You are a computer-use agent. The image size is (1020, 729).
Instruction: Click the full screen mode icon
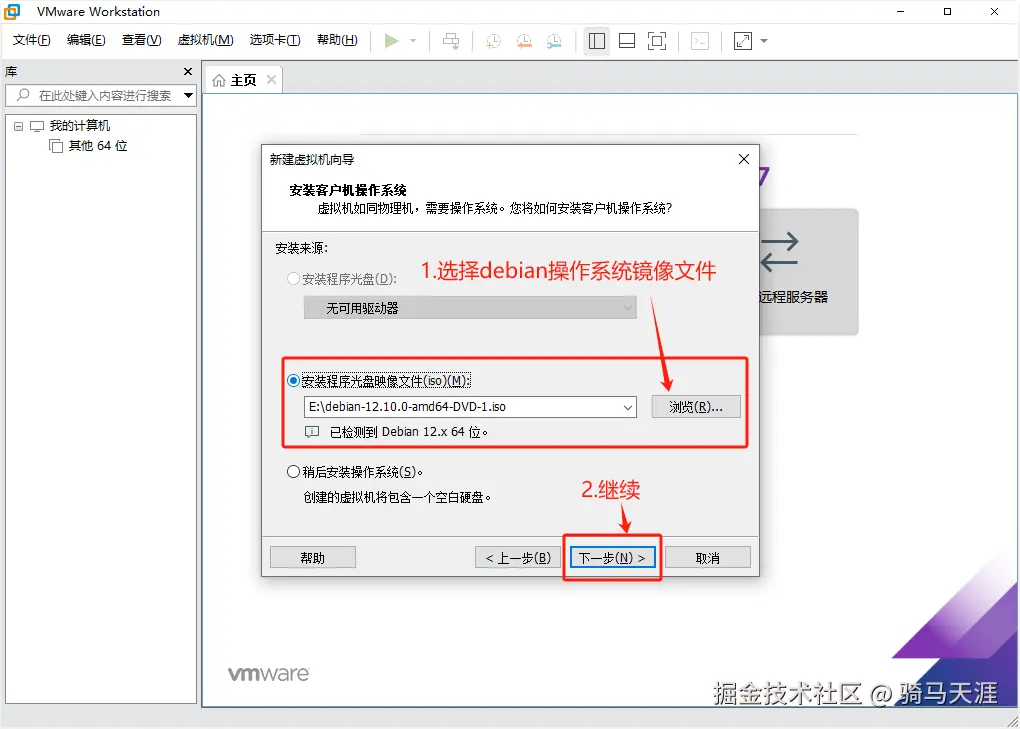[x=657, y=41]
